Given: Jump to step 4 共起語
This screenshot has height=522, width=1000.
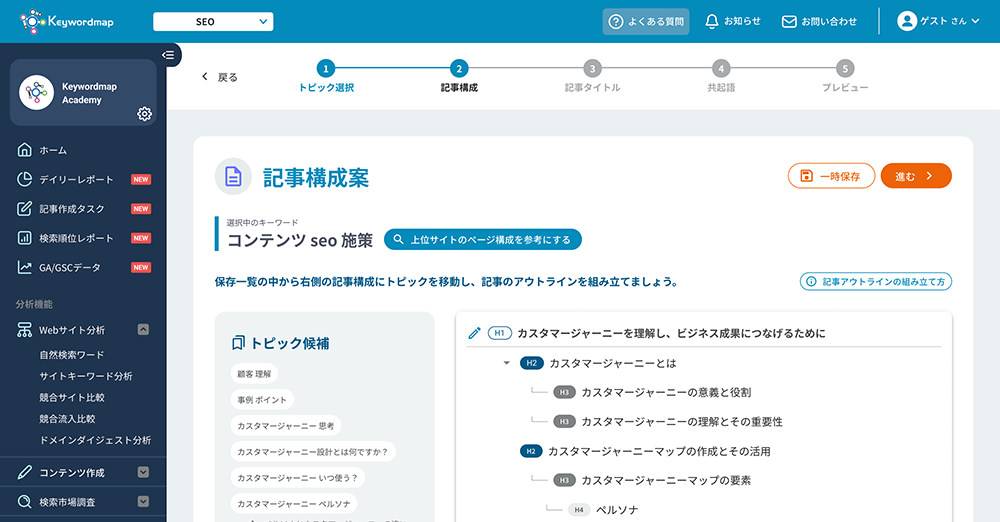Looking at the screenshot, I should click(x=721, y=77).
